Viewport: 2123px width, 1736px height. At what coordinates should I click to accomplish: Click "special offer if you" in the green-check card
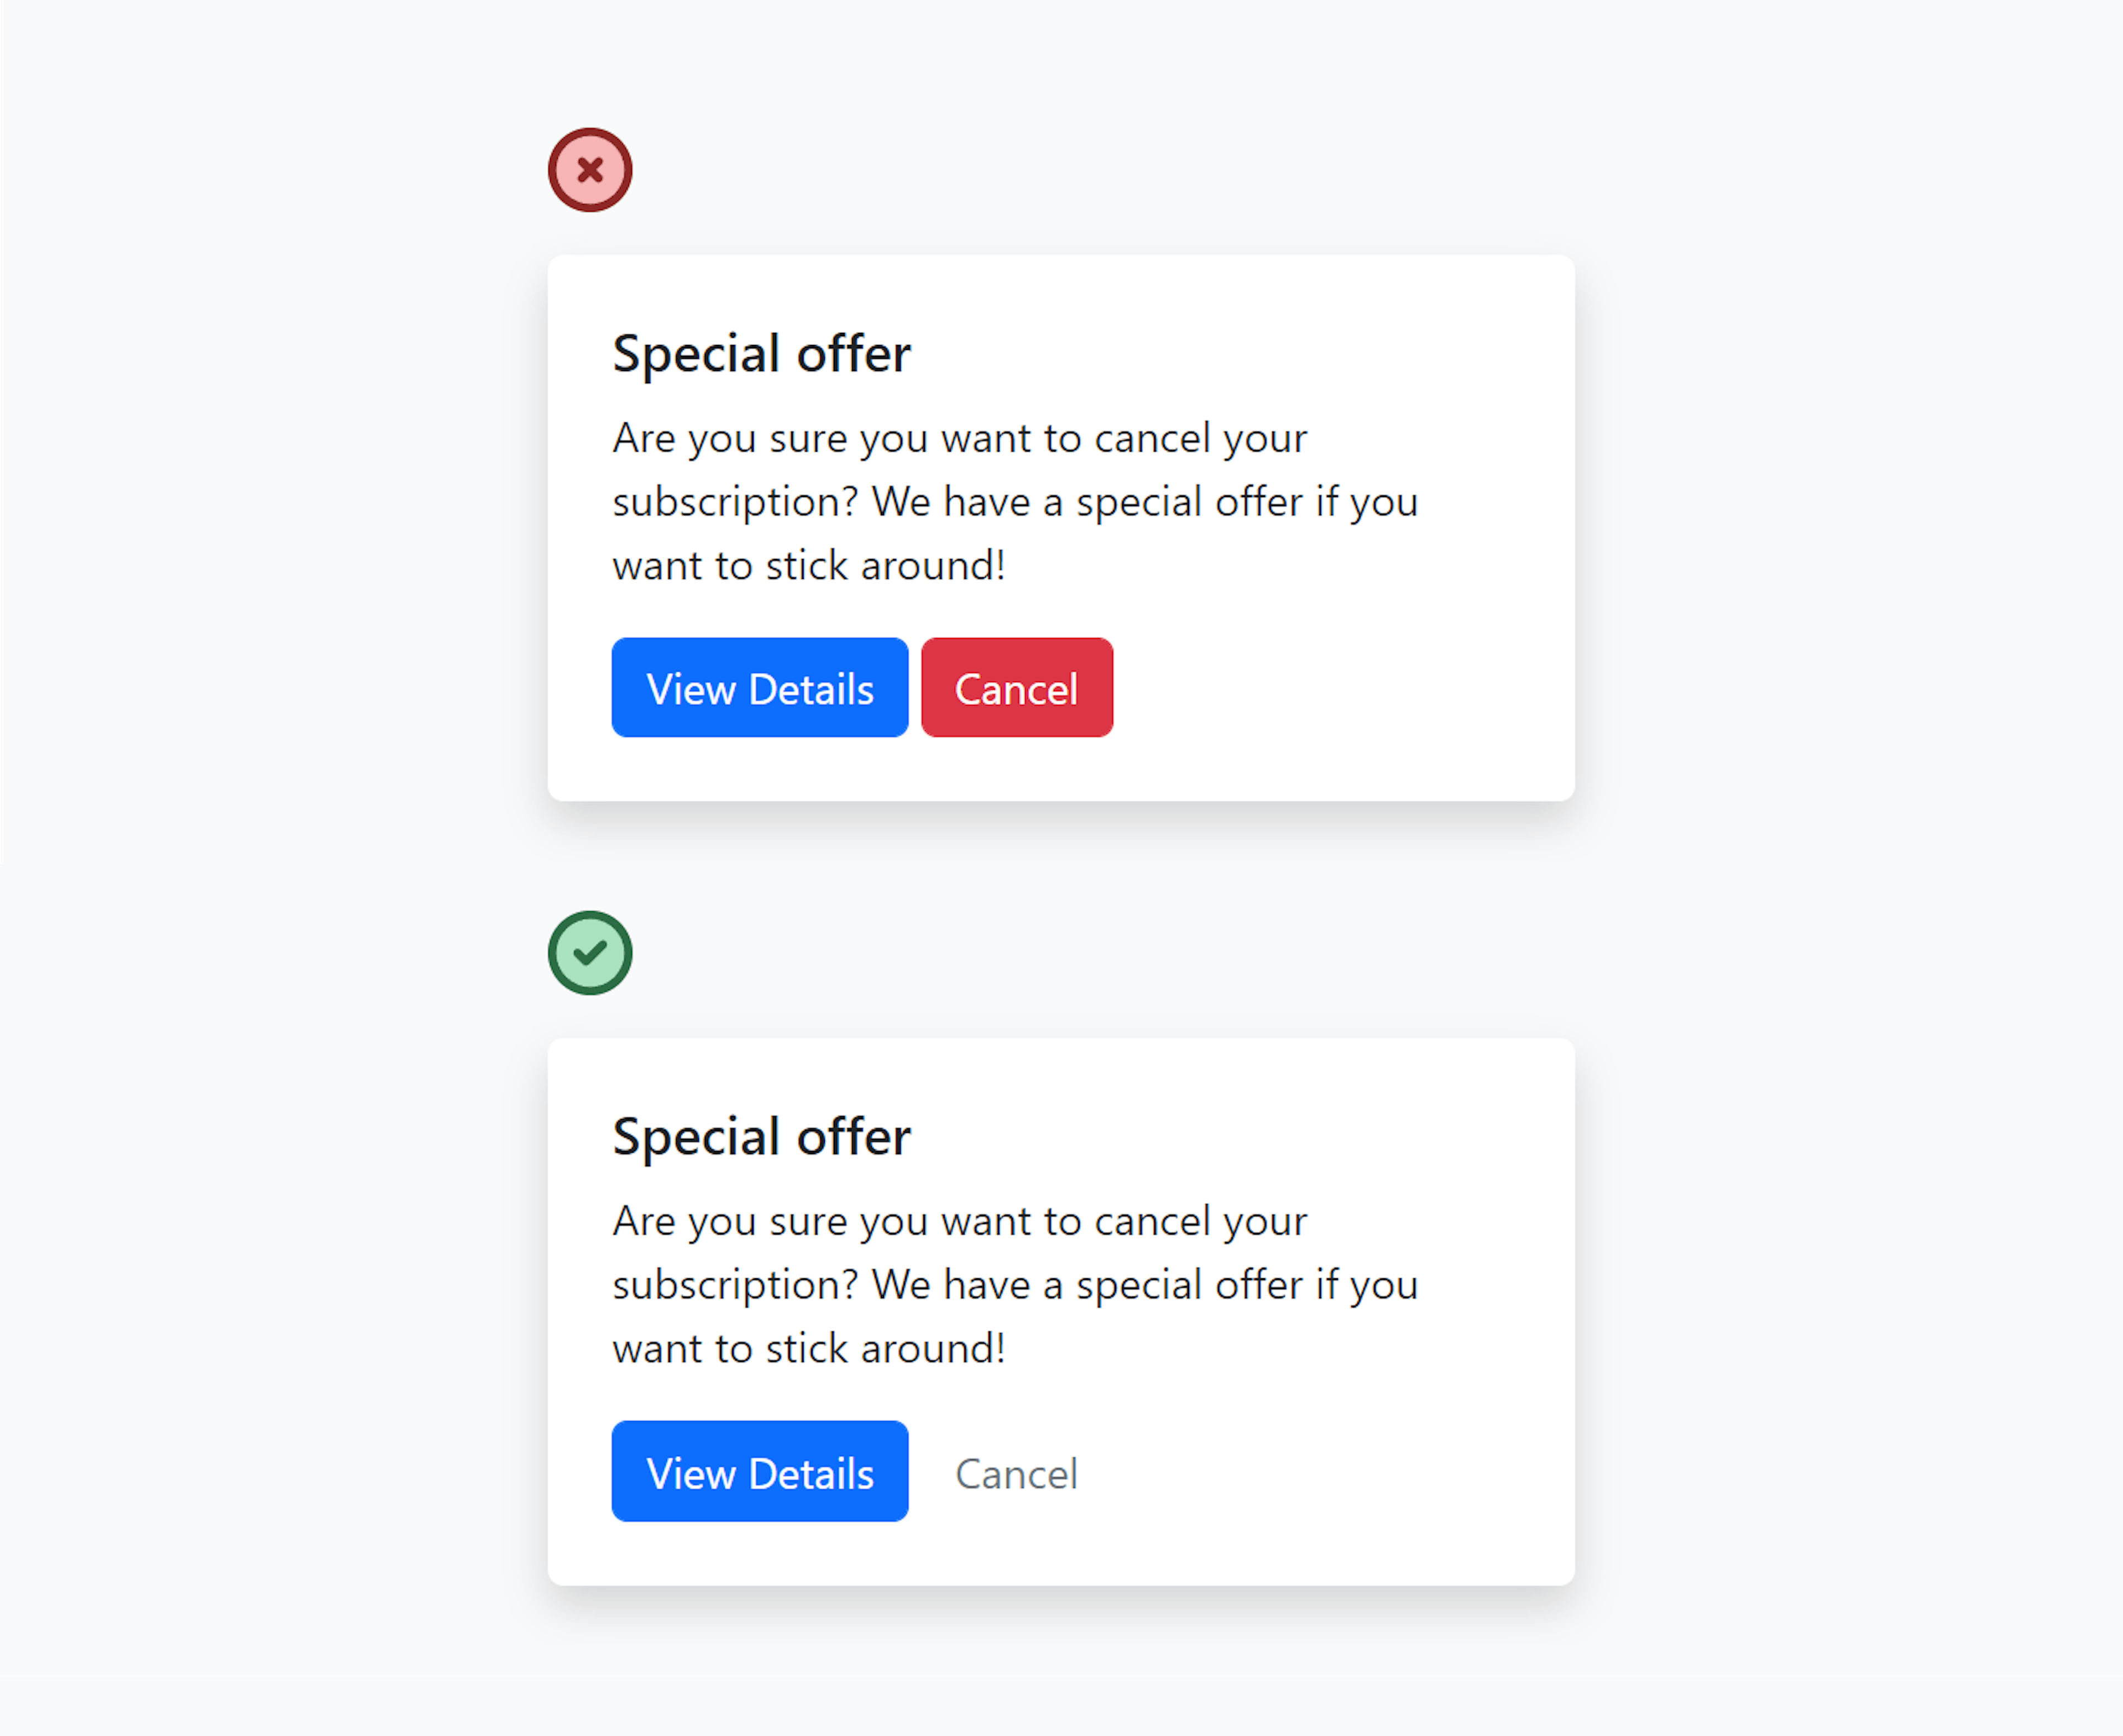click(1246, 1285)
